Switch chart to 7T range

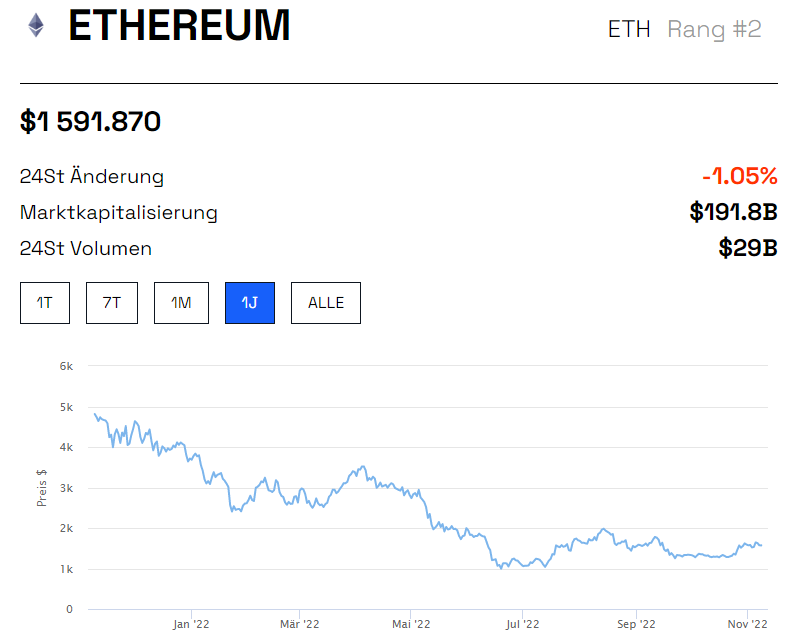(x=112, y=303)
